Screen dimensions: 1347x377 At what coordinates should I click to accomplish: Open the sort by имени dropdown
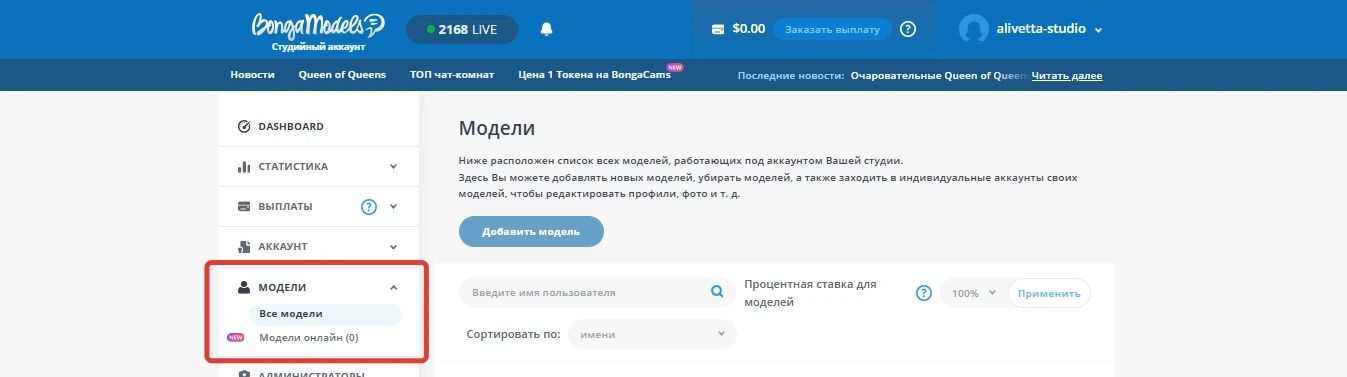click(x=652, y=334)
